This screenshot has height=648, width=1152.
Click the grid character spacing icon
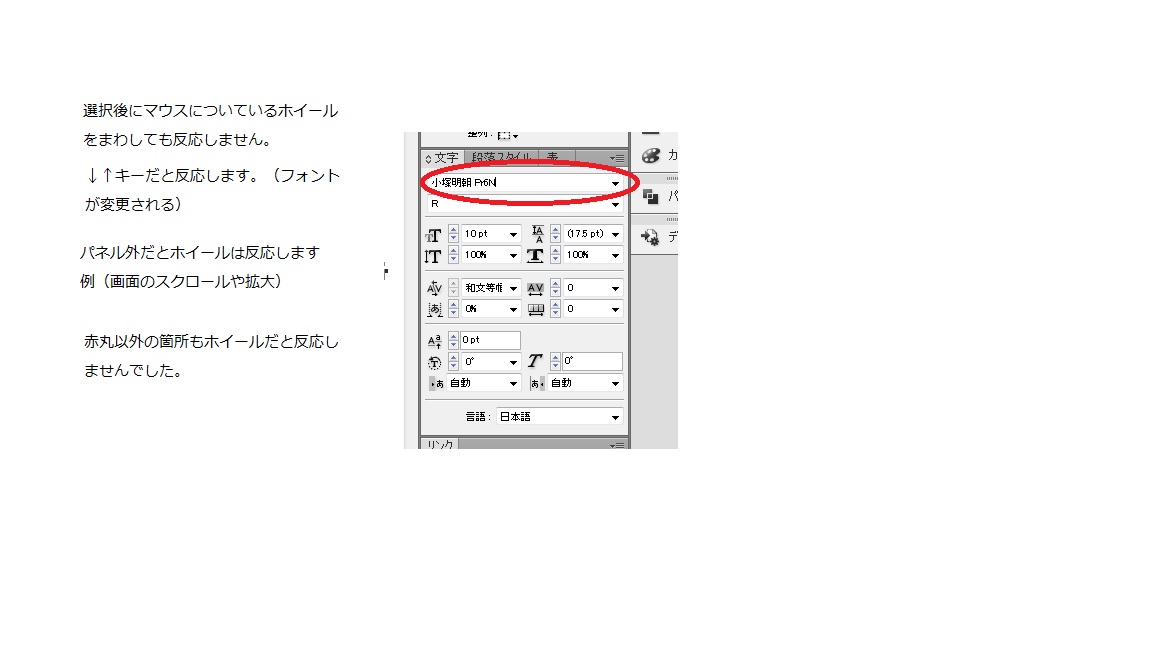click(x=536, y=310)
